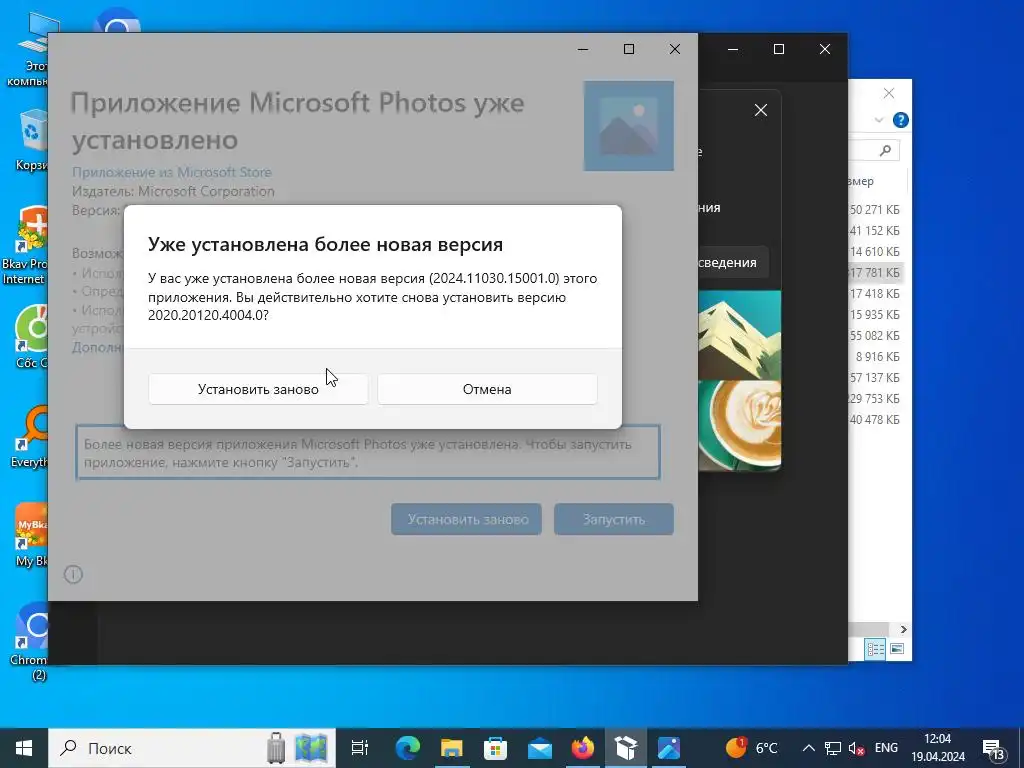Open Task View from the taskbar
This screenshot has height=768, width=1024.
coord(360,748)
